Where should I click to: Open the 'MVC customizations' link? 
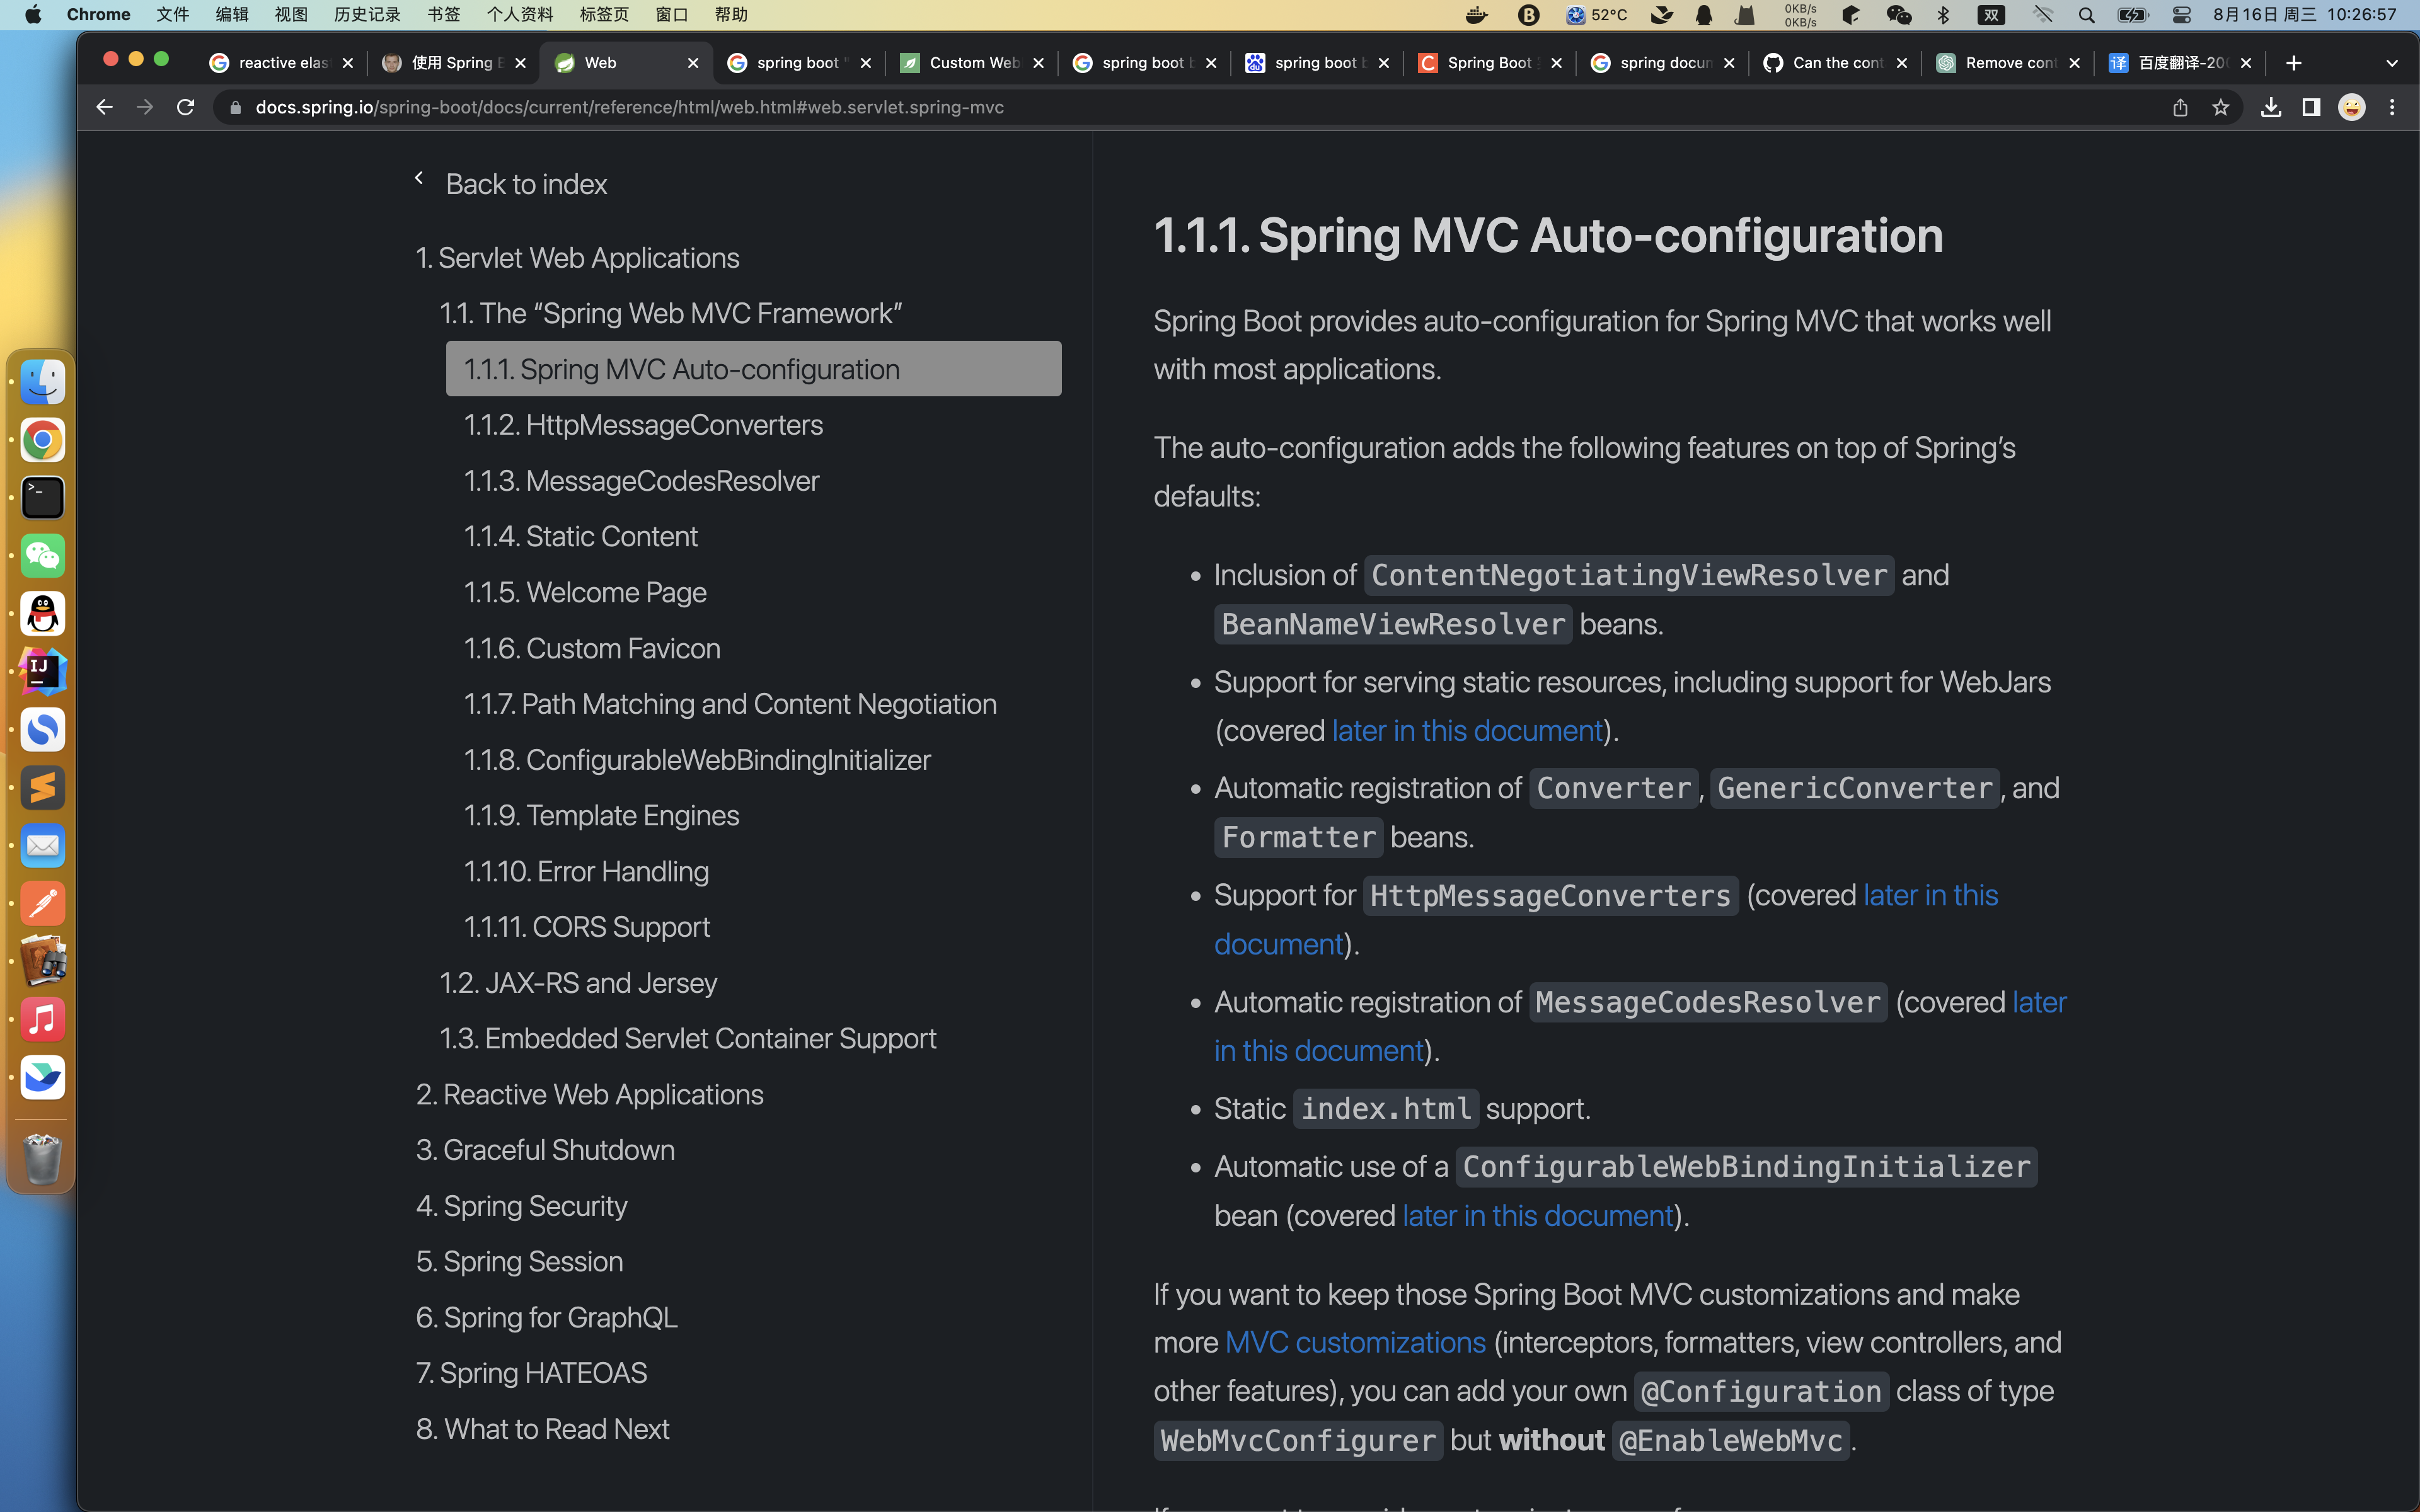pos(1353,1342)
